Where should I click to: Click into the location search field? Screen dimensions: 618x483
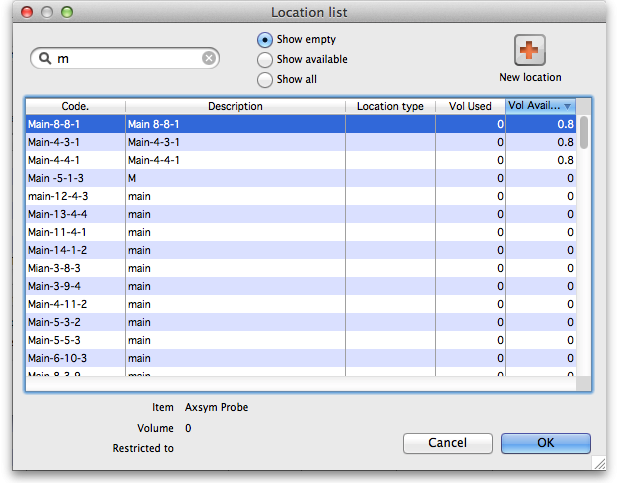(x=125, y=59)
